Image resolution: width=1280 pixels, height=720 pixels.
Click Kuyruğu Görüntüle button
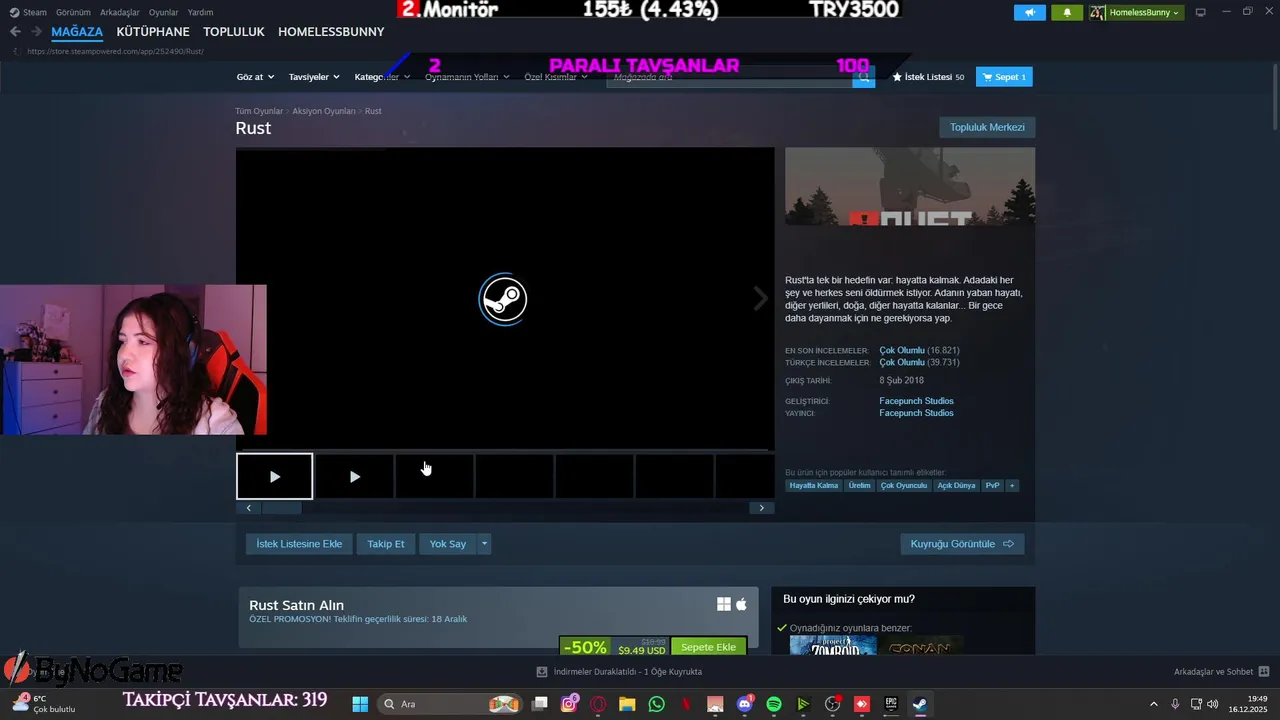coord(962,544)
